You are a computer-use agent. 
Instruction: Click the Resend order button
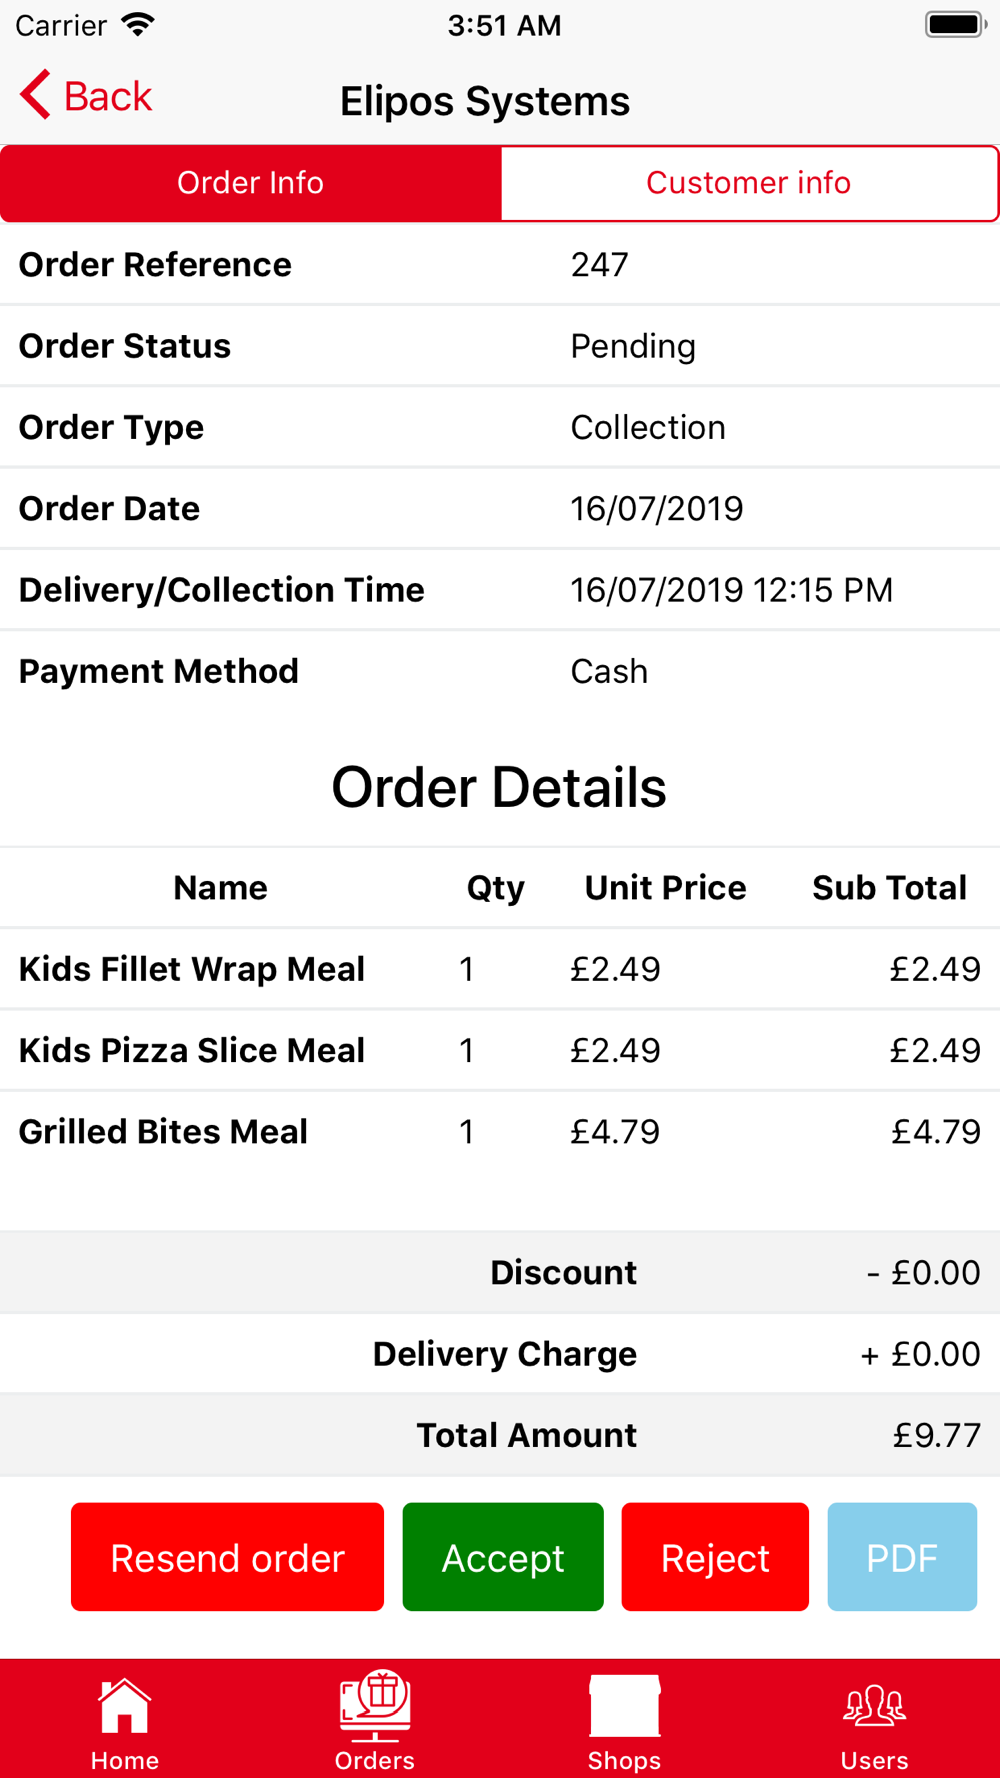(x=227, y=1557)
